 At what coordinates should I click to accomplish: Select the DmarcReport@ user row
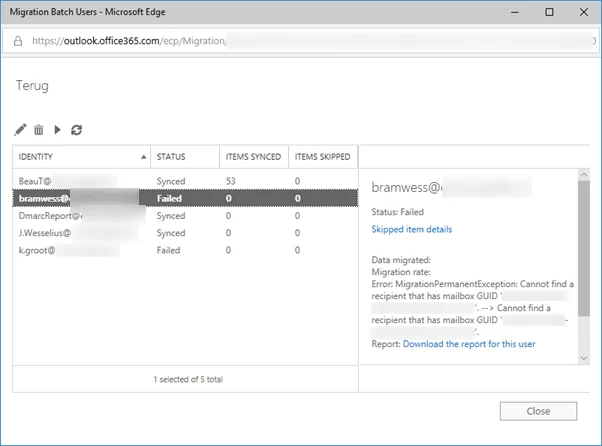(x=185, y=216)
